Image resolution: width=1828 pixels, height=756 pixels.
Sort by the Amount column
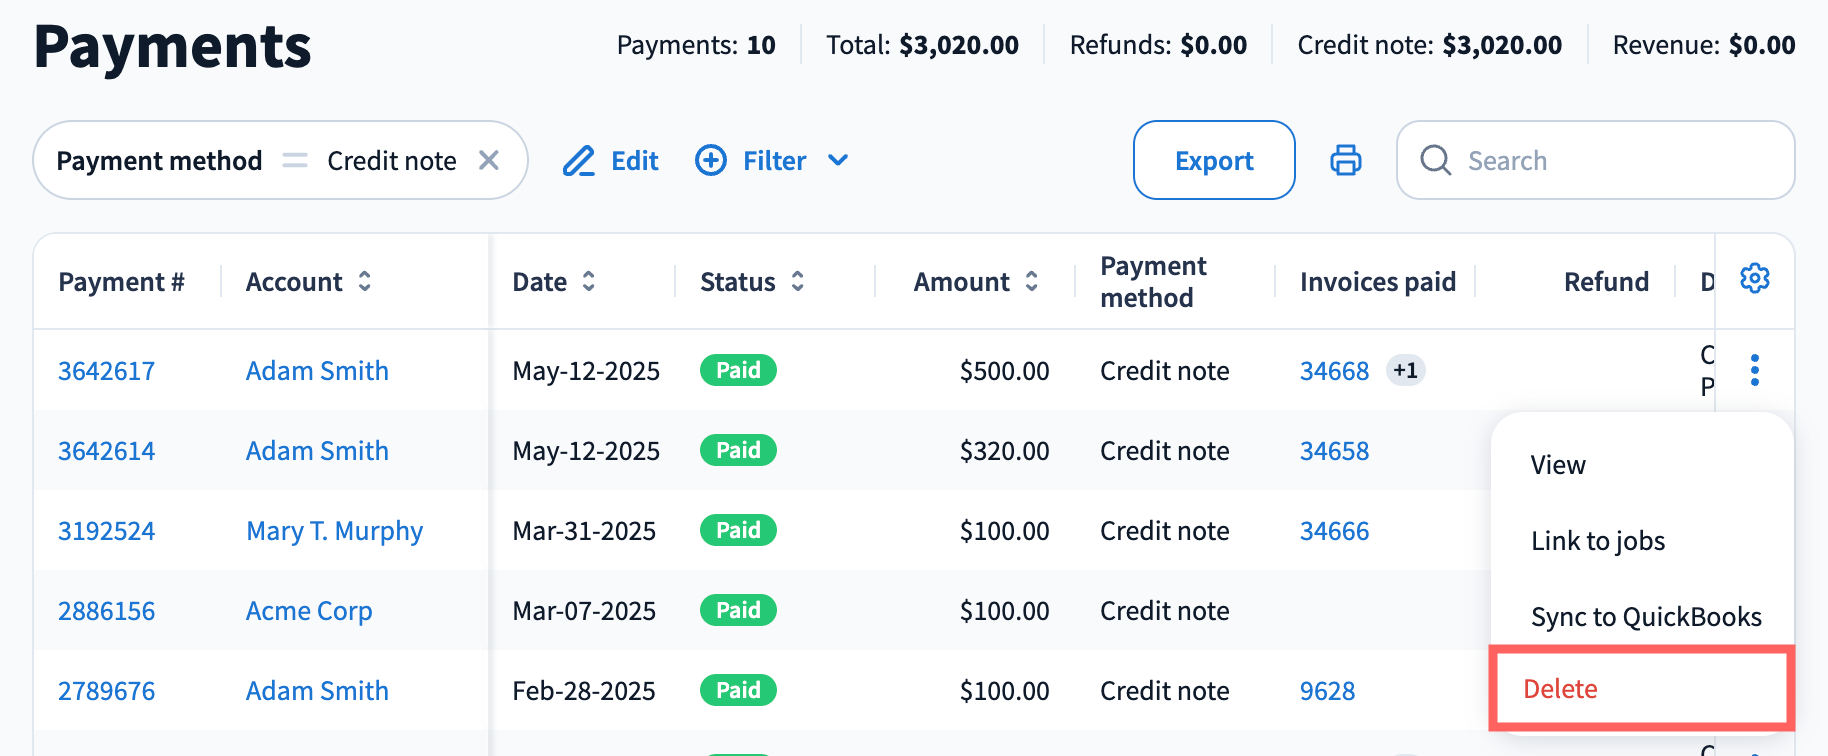point(1032,282)
